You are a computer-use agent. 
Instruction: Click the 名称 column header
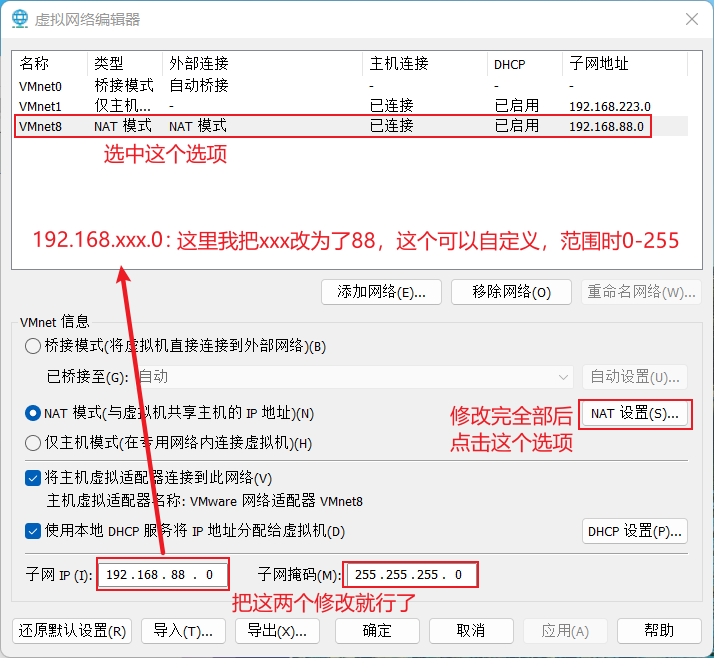50,63
